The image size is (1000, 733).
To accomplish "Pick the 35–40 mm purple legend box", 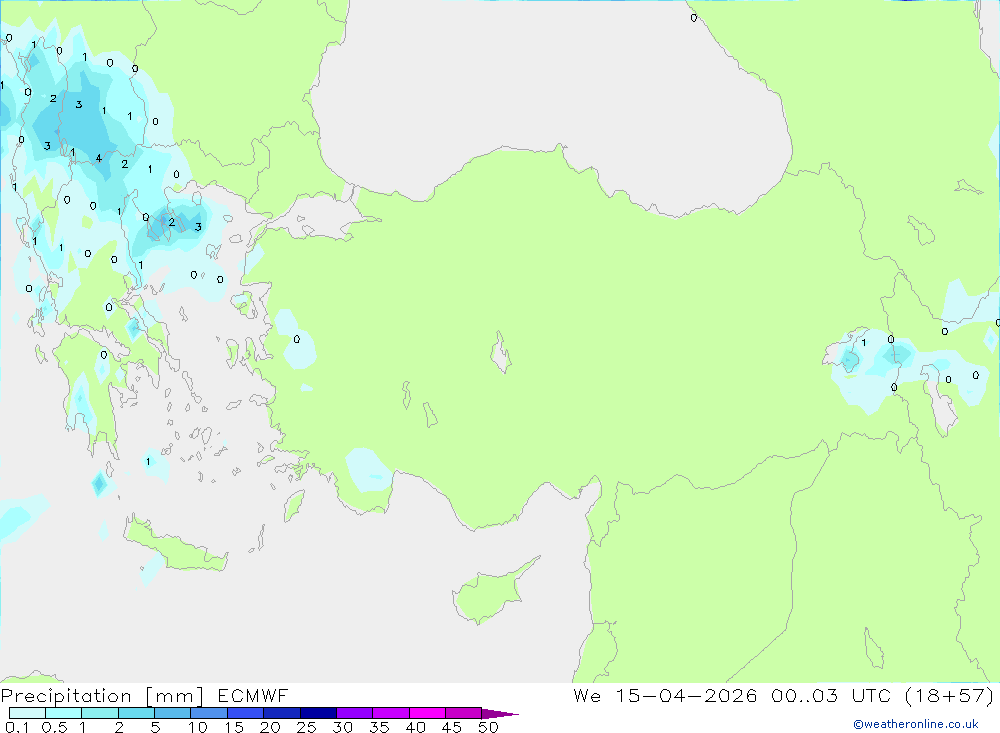I will point(390,713).
